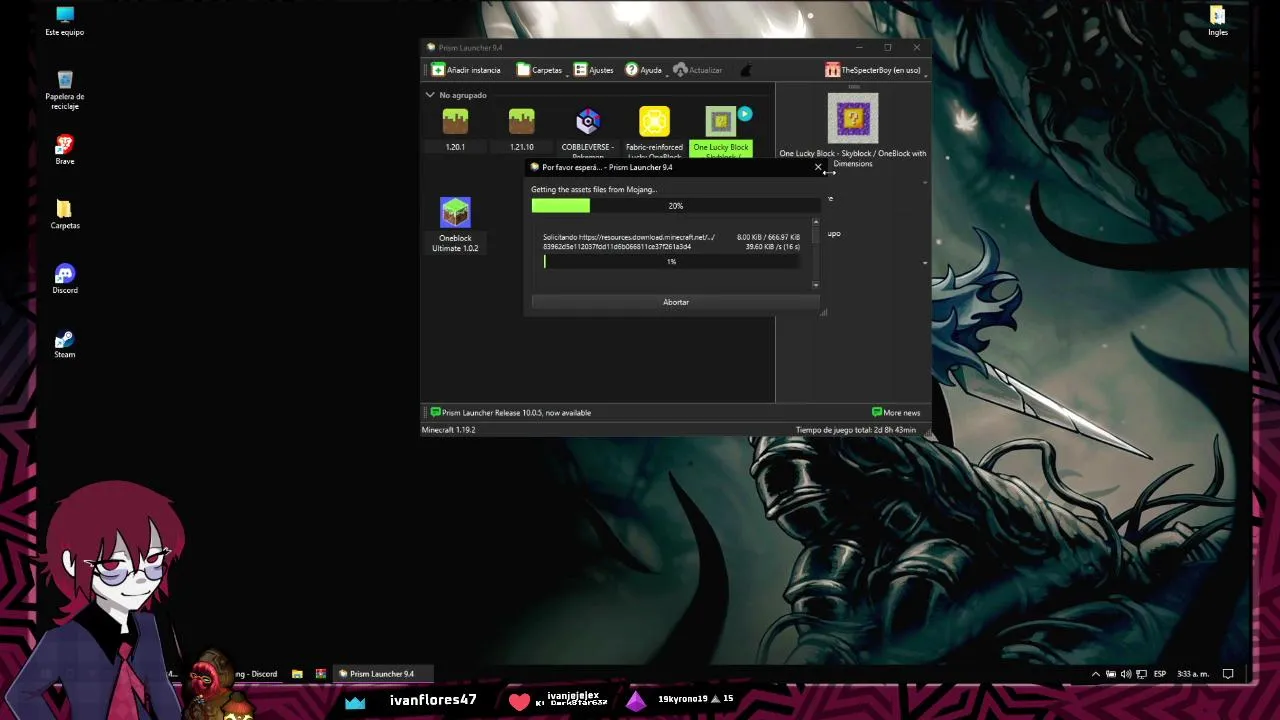This screenshot has height=720, width=1280.
Task: Click Minecraft 1.19.2 status text
Action: (448, 430)
